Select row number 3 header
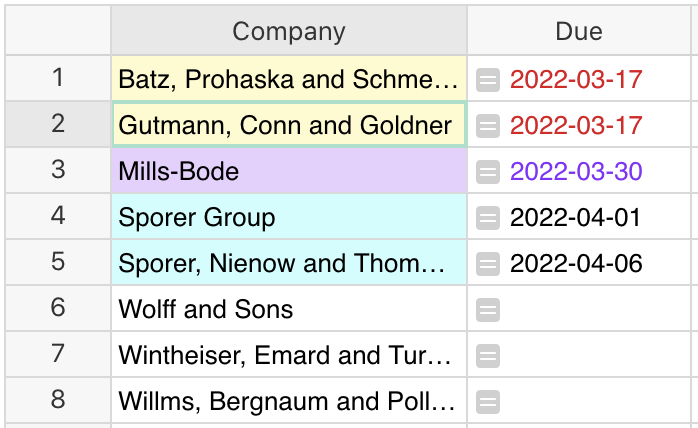This screenshot has height=428, width=698. point(58,170)
